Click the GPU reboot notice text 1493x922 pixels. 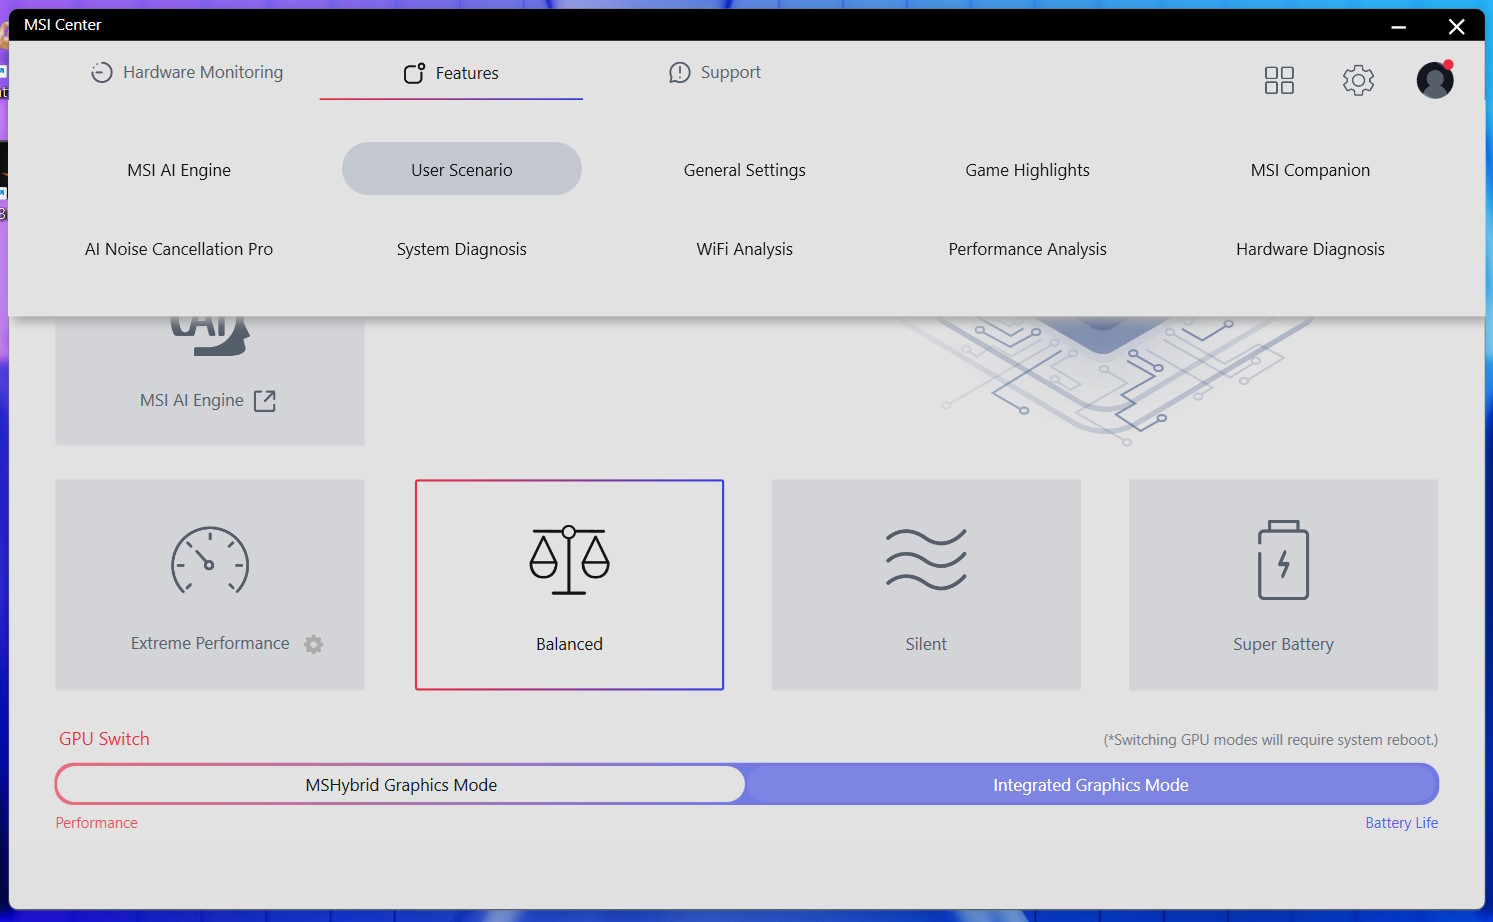coord(1271,740)
